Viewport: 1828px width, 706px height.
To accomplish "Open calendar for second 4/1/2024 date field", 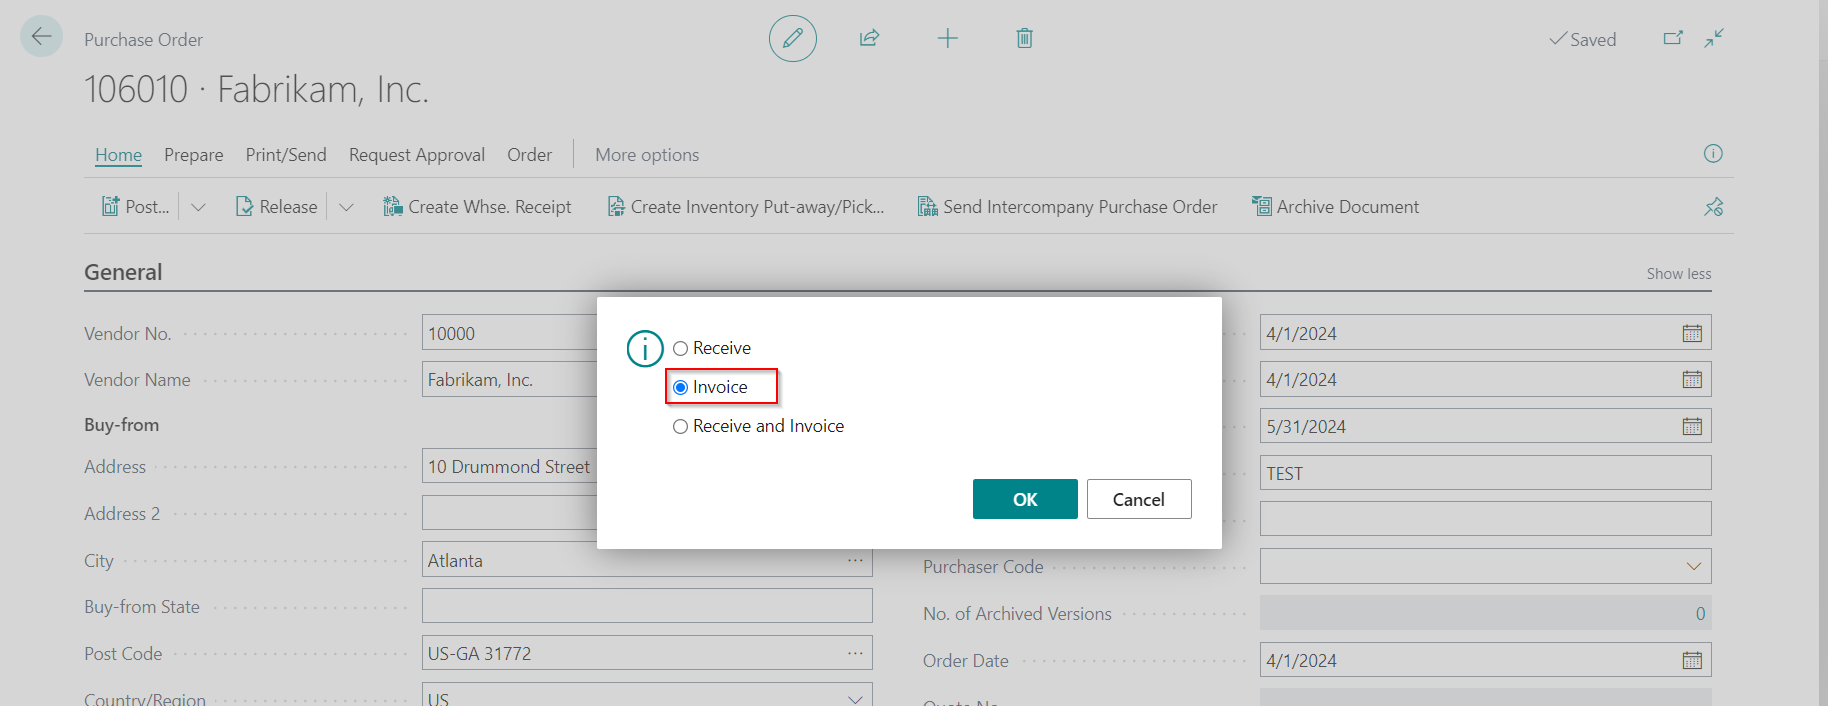I will coord(1692,379).
